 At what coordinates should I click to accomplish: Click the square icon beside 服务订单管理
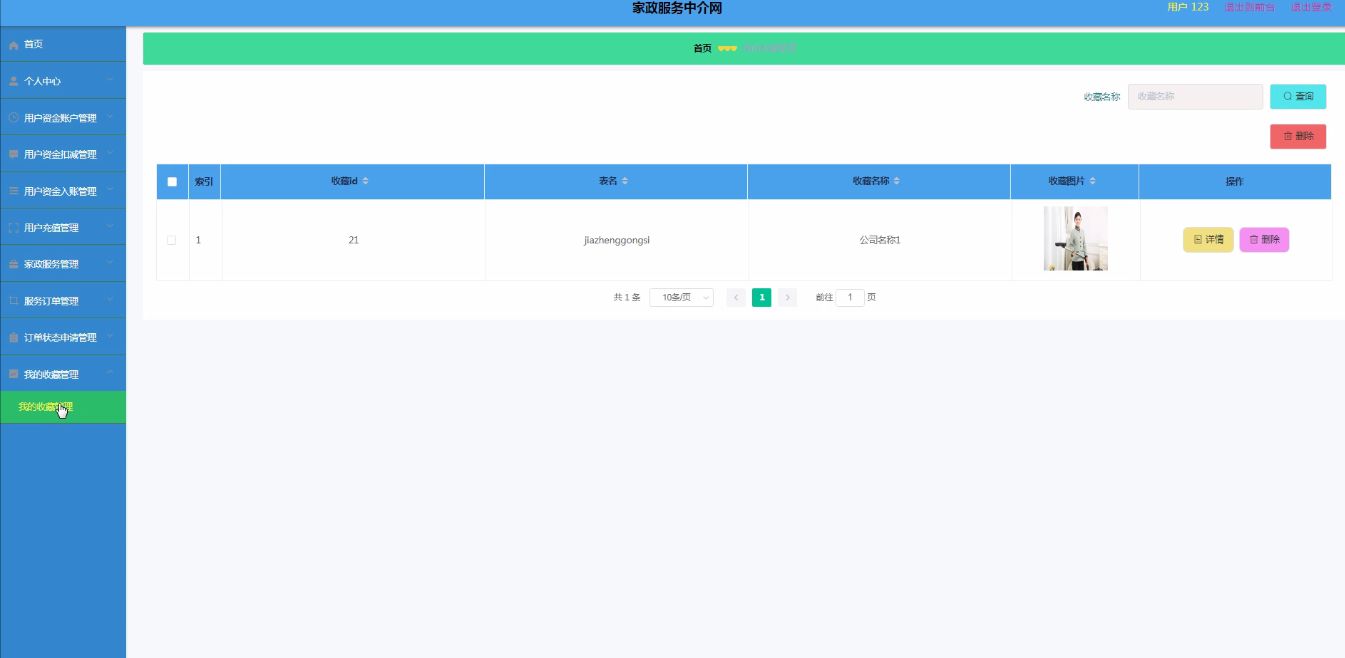pos(13,301)
